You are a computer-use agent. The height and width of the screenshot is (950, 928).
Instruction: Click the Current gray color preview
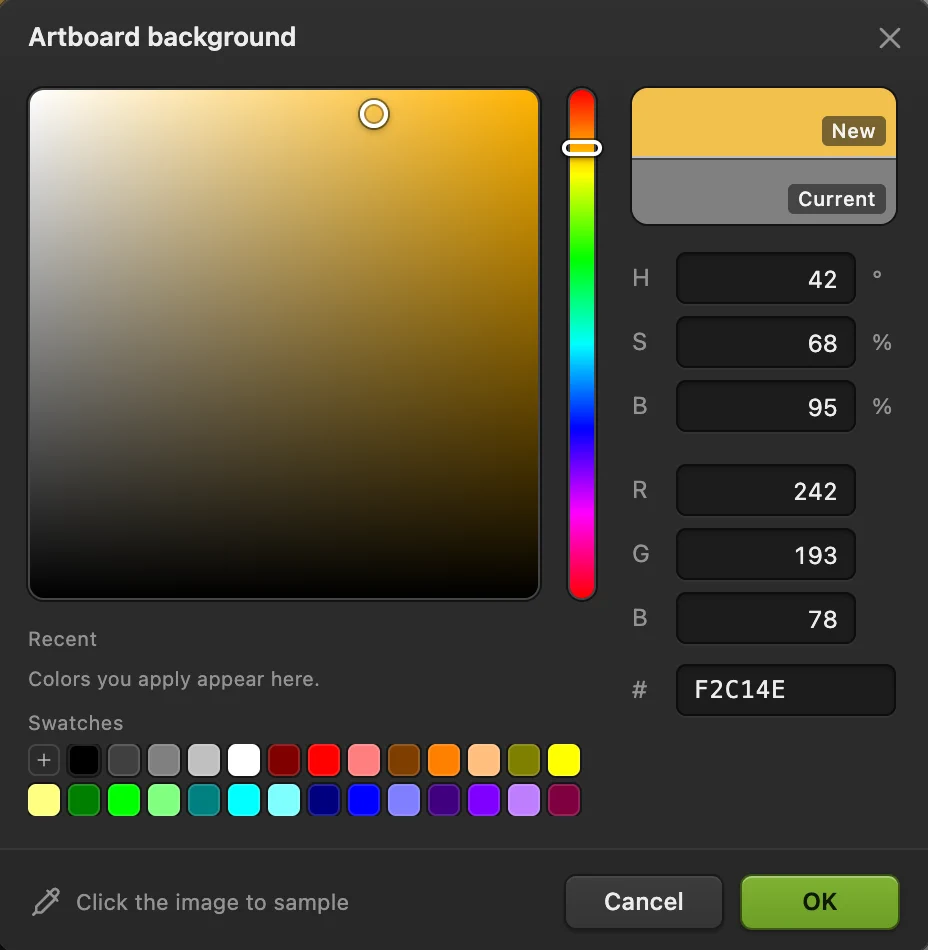[x=763, y=191]
